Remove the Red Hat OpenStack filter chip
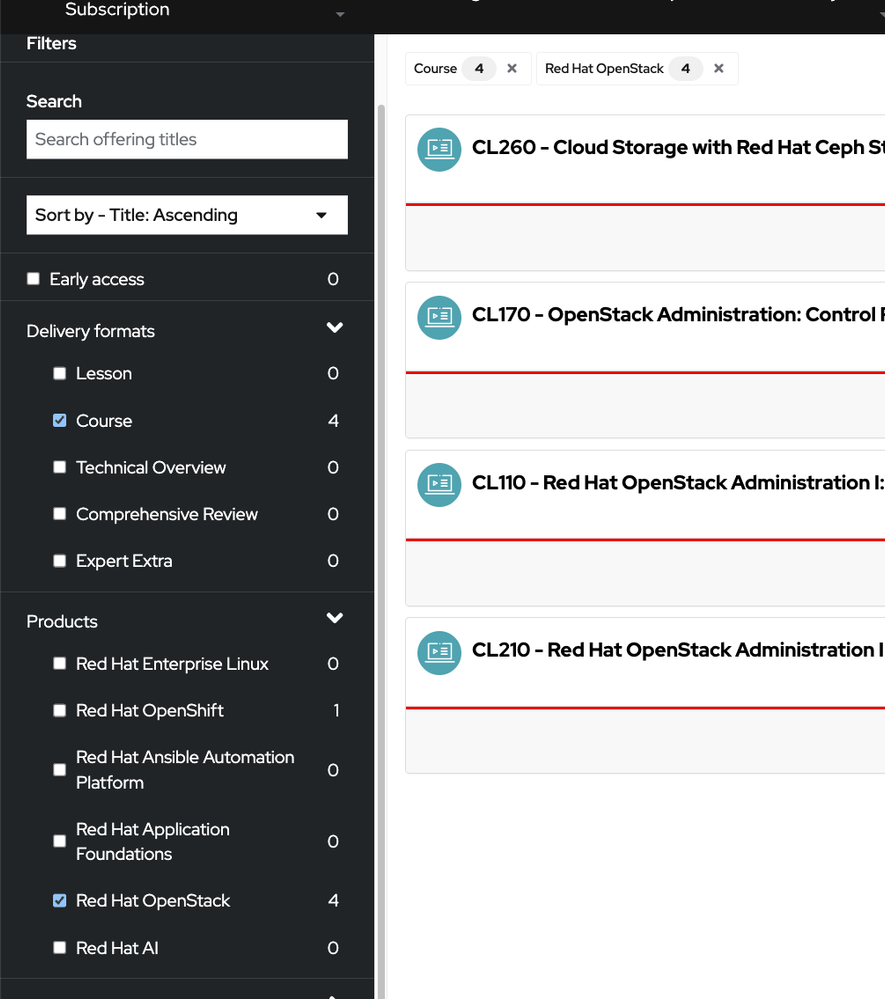The image size is (885, 999). click(x=719, y=69)
